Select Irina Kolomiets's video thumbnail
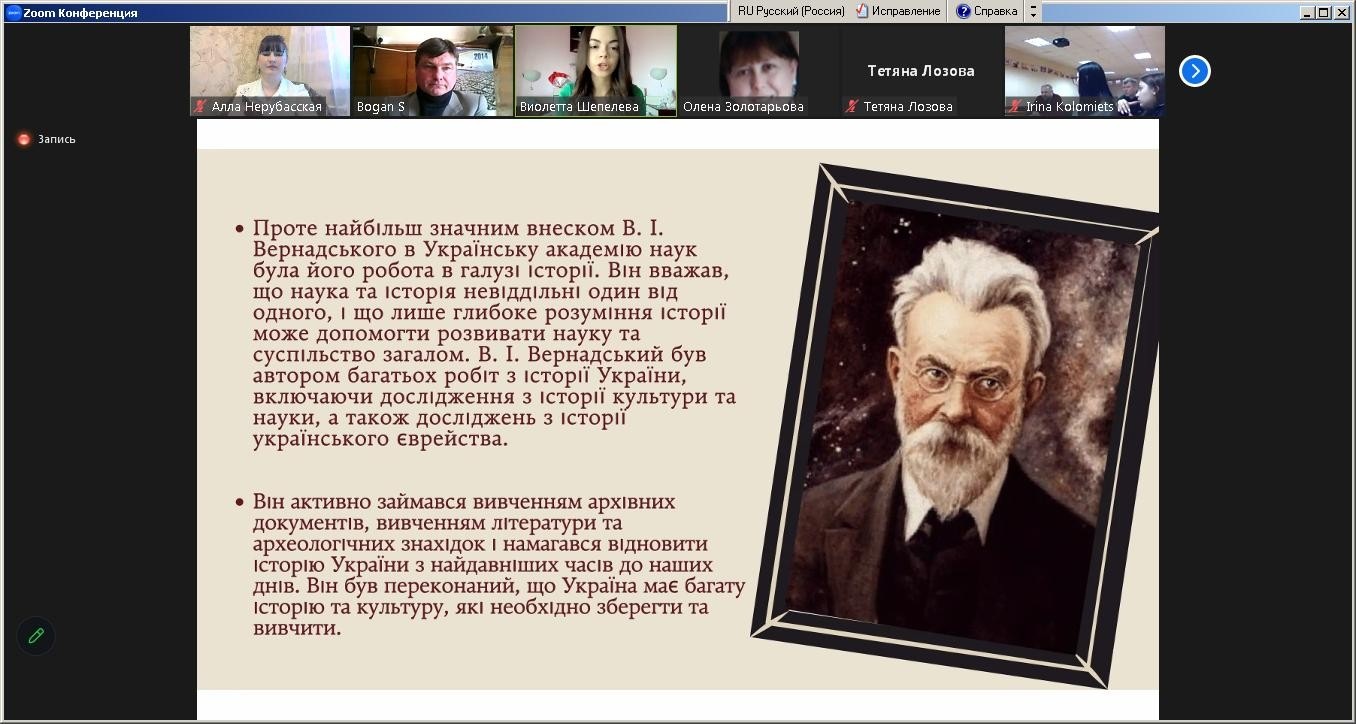The width and height of the screenshot is (1356, 724). click(1085, 71)
